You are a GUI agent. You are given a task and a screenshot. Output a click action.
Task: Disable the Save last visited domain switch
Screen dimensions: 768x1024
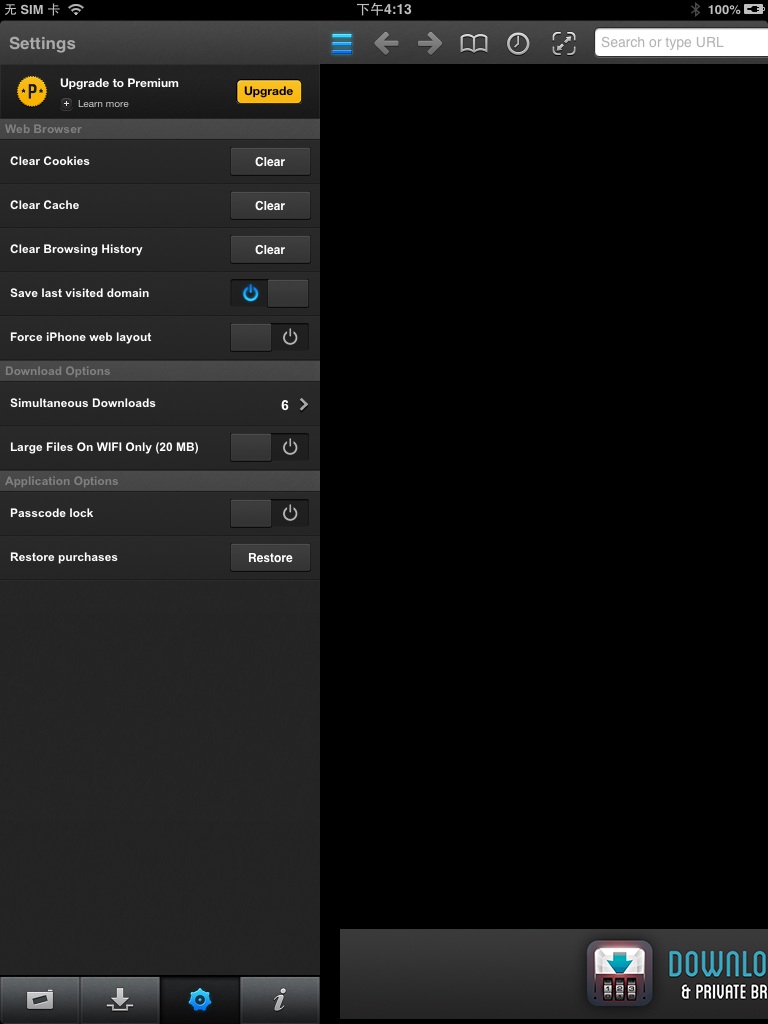(x=269, y=293)
